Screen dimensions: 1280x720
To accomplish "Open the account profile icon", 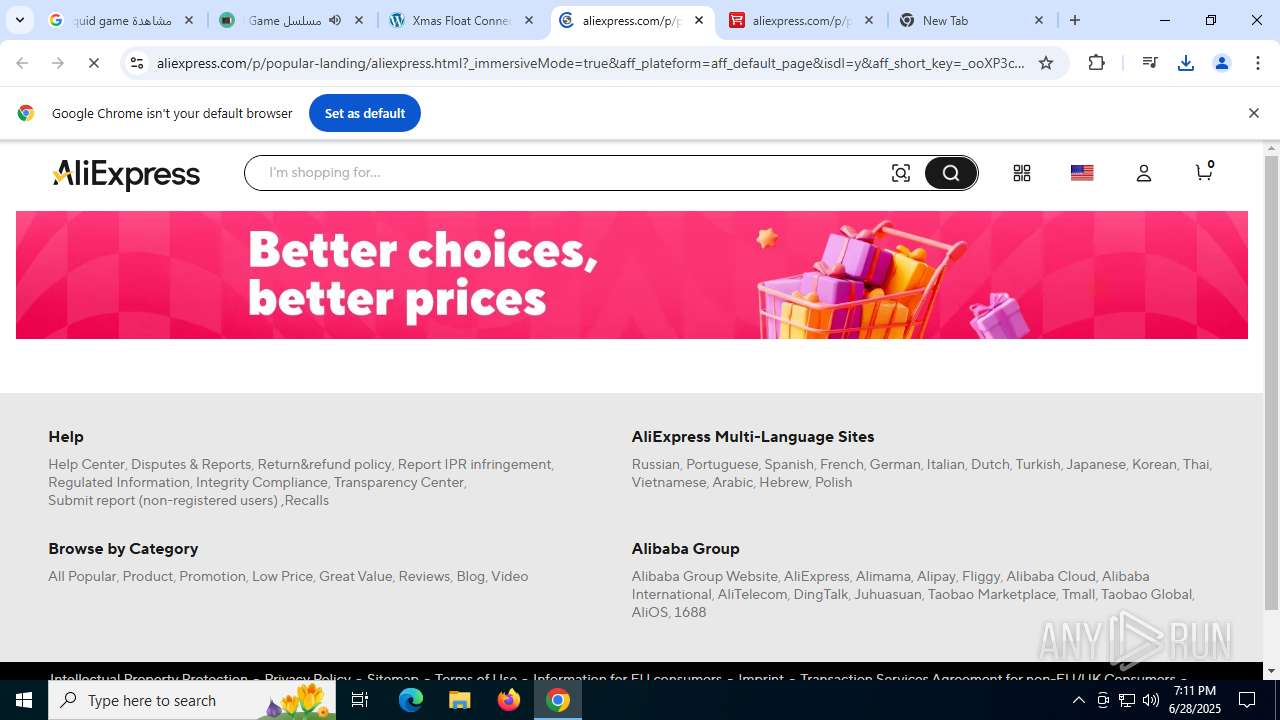I will pyautogui.click(x=1144, y=173).
